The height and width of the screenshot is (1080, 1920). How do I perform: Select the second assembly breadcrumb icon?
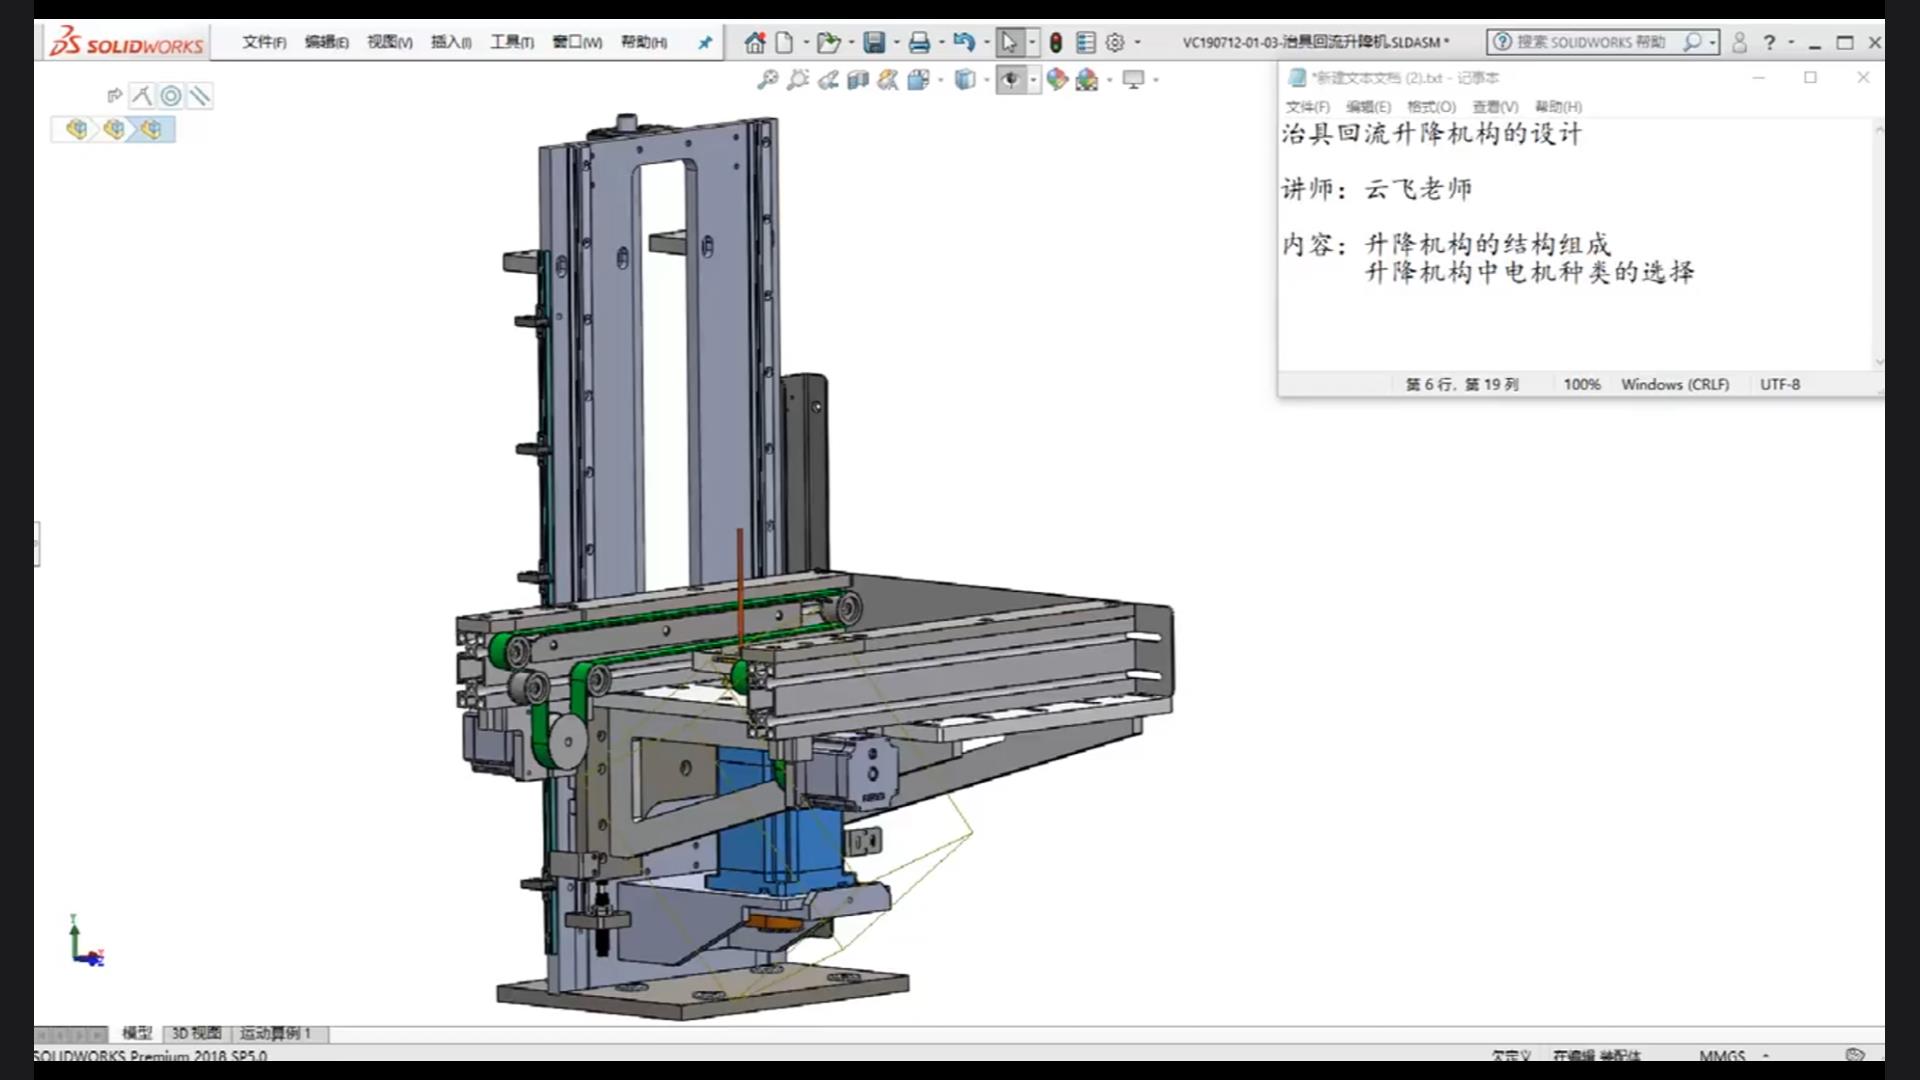[x=114, y=129]
